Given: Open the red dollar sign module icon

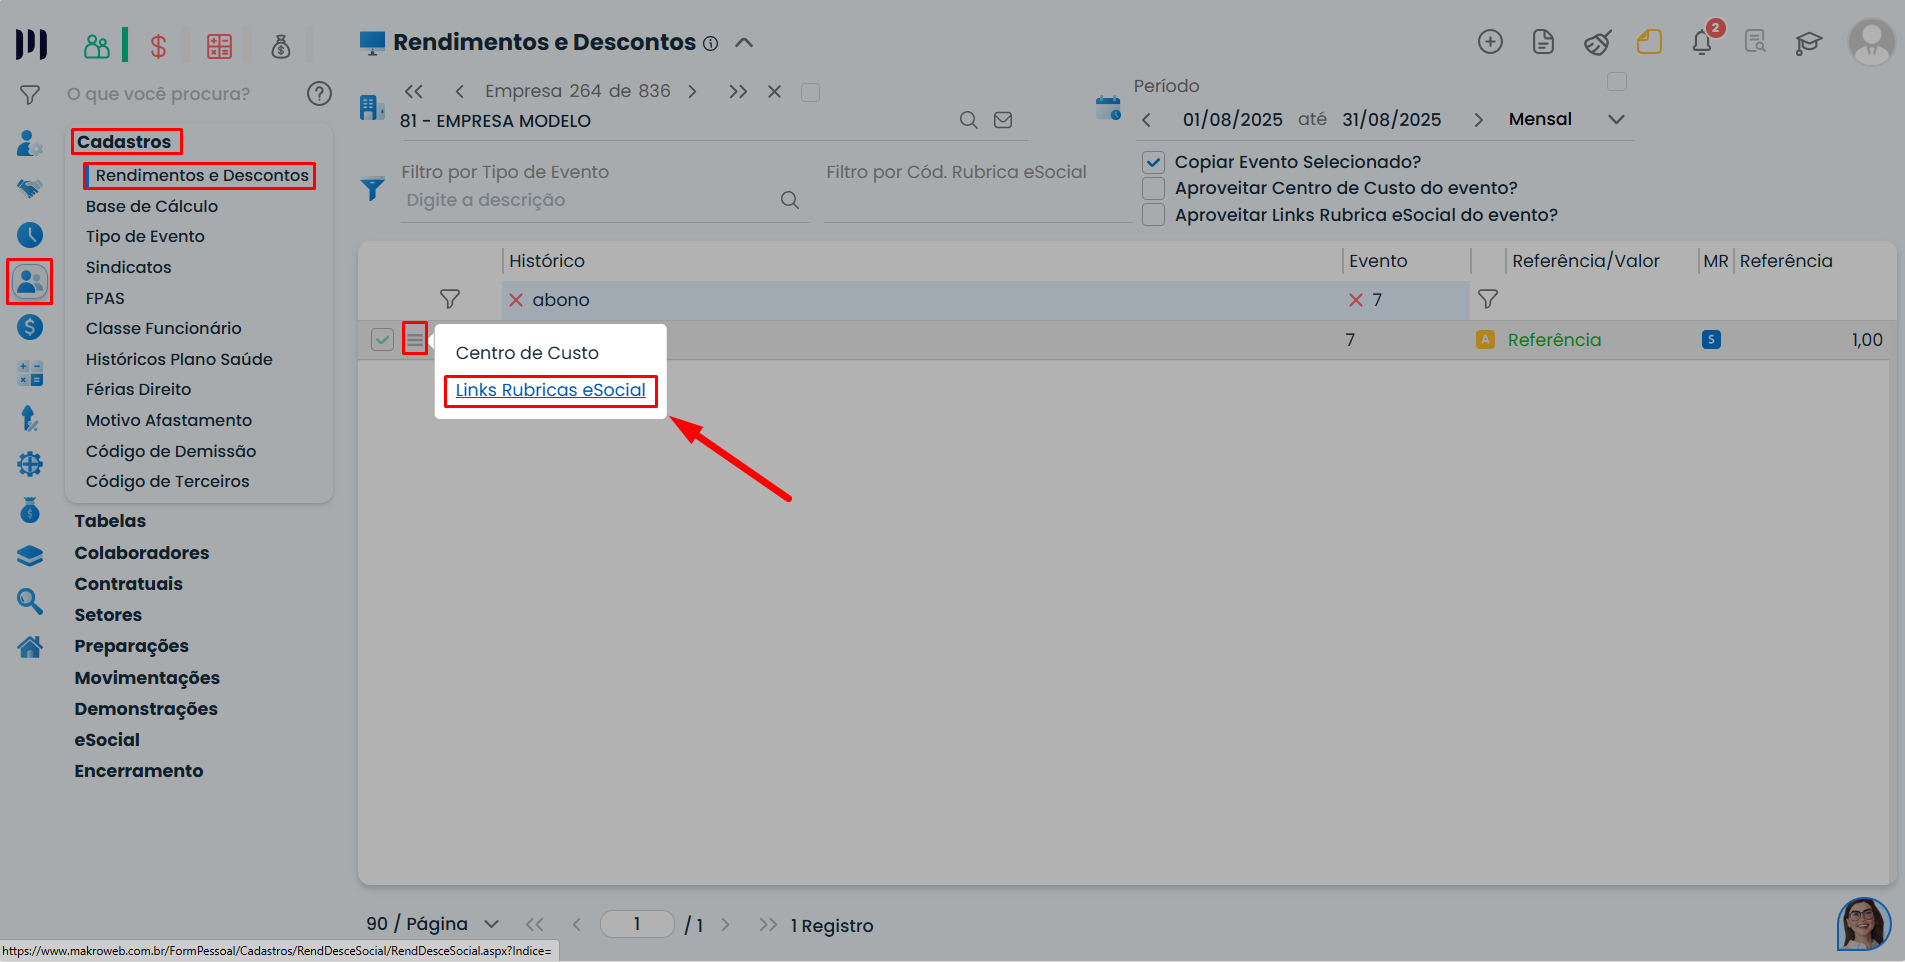Looking at the screenshot, I should 158,46.
